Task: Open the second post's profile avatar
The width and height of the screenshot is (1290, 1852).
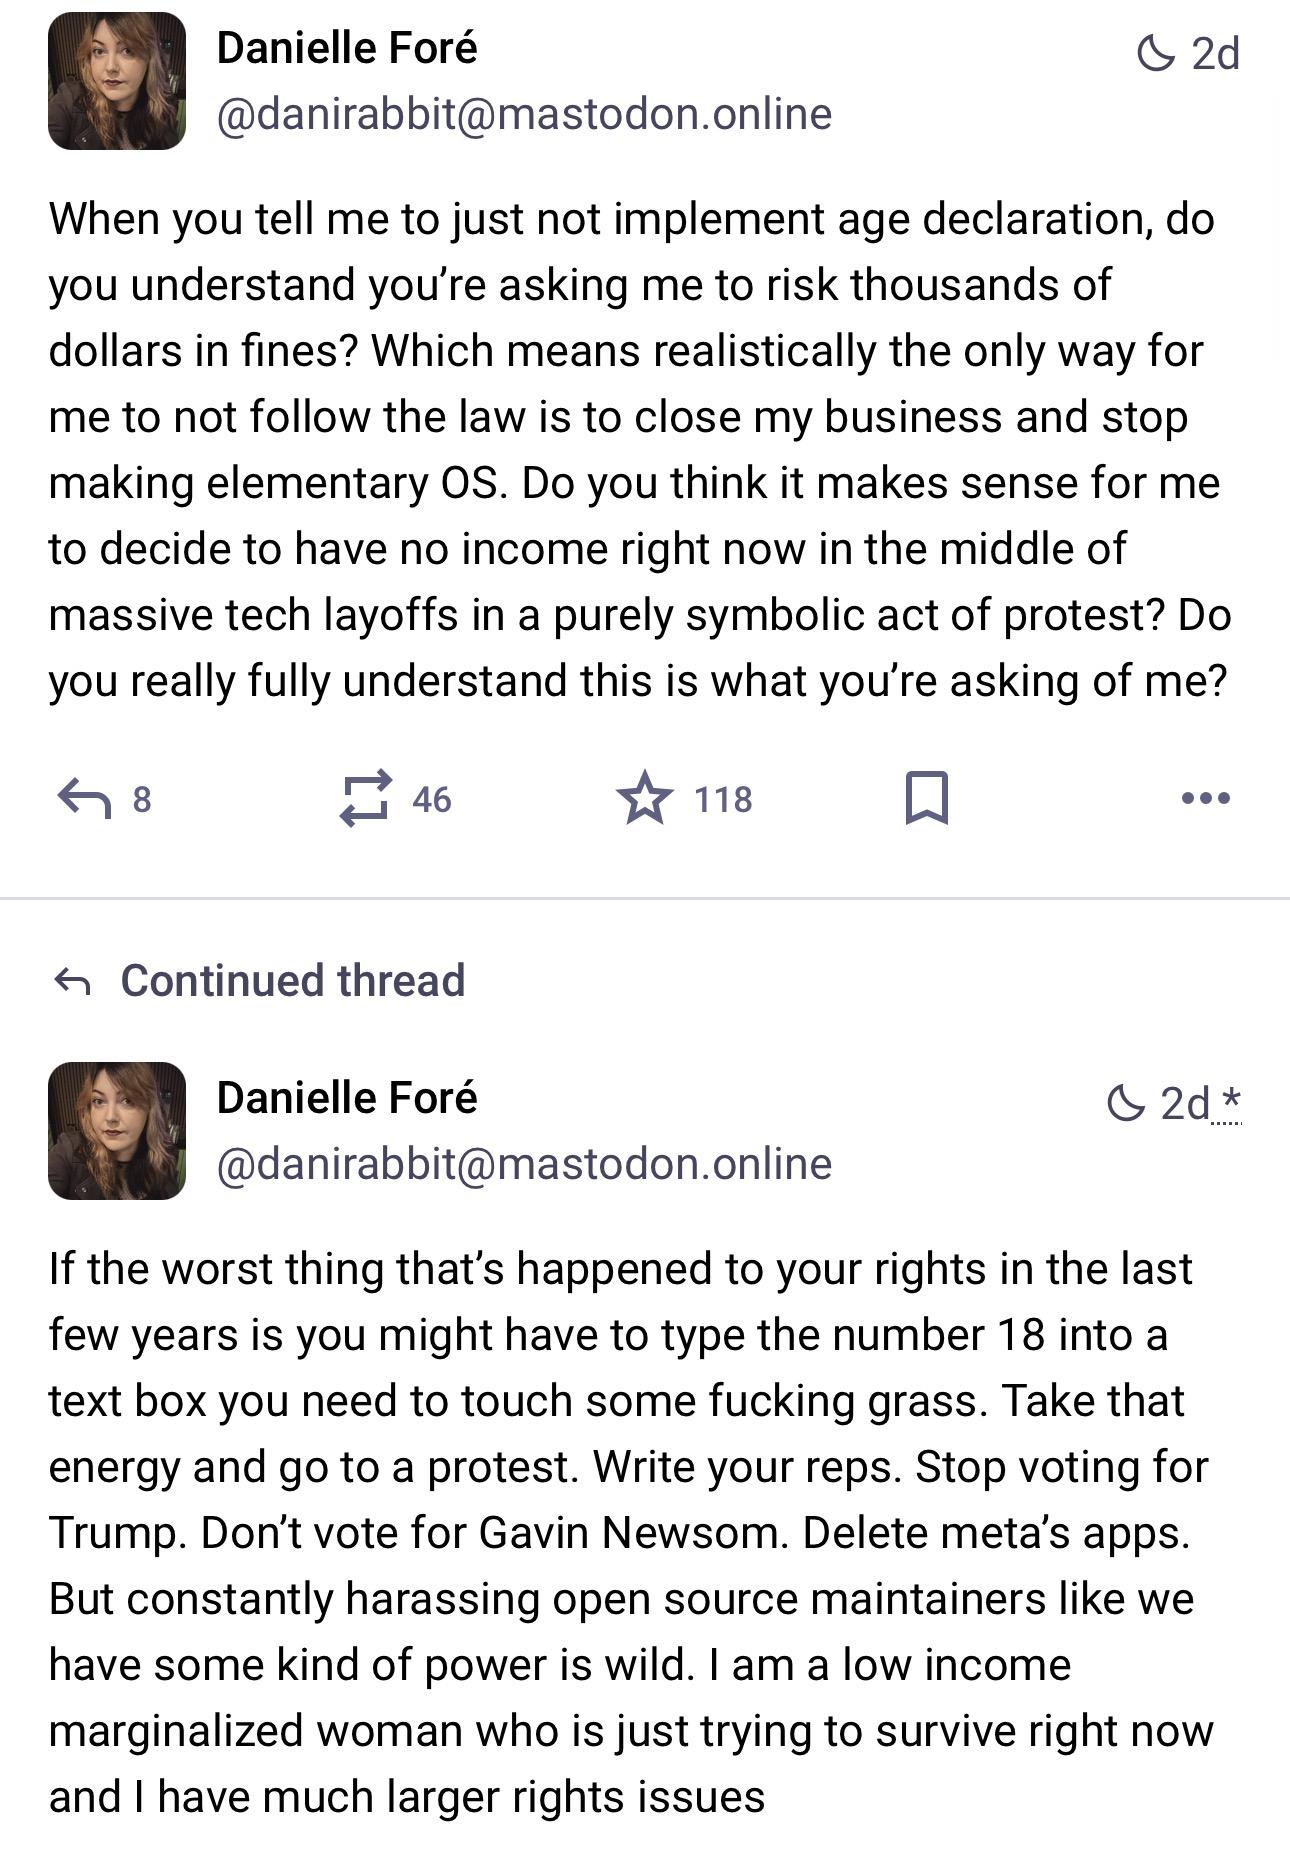Action: coord(117,1131)
